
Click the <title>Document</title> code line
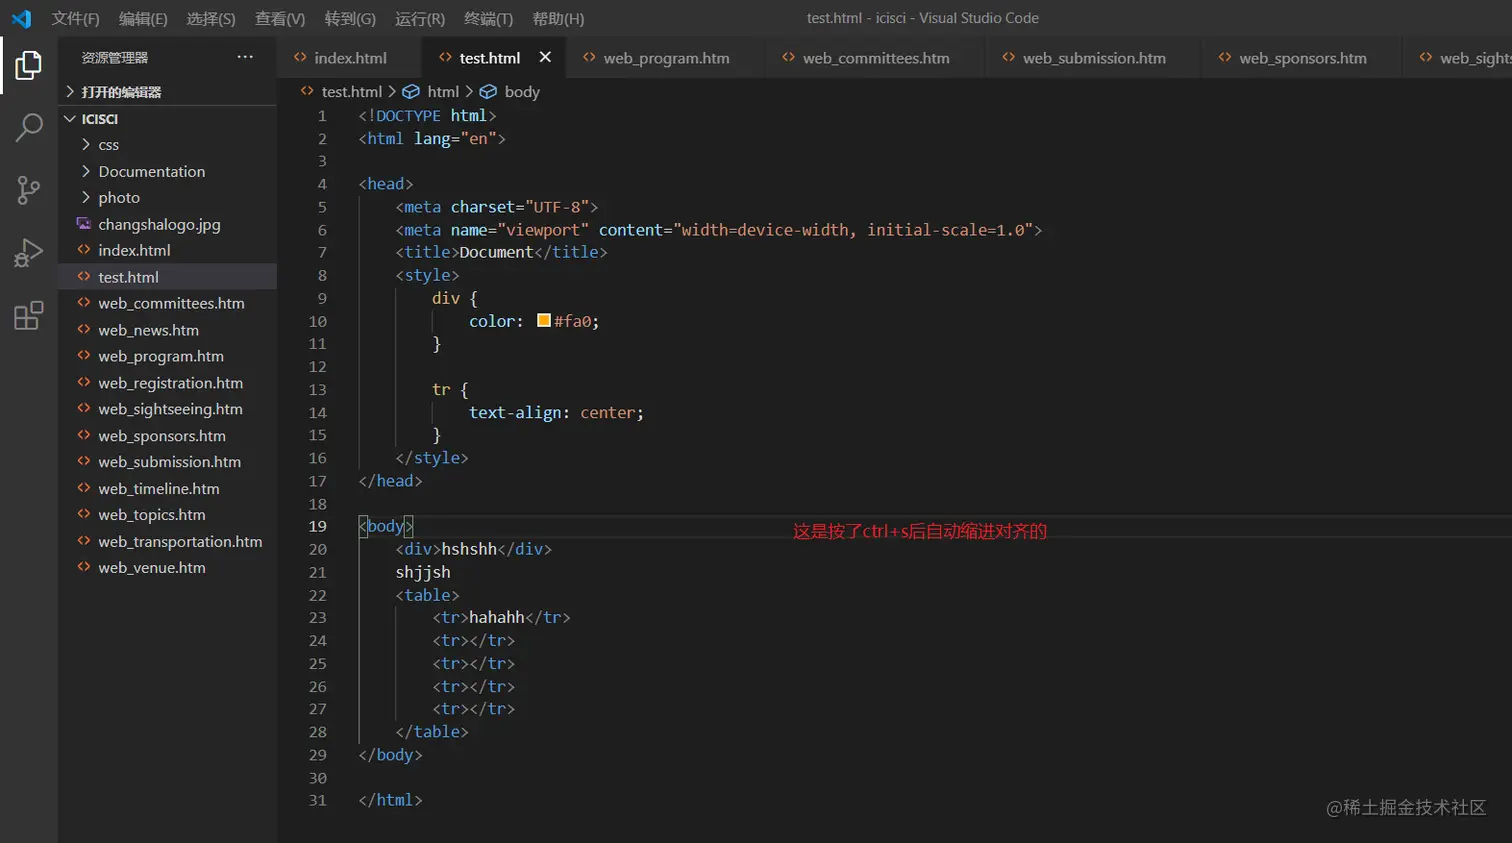click(501, 252)
